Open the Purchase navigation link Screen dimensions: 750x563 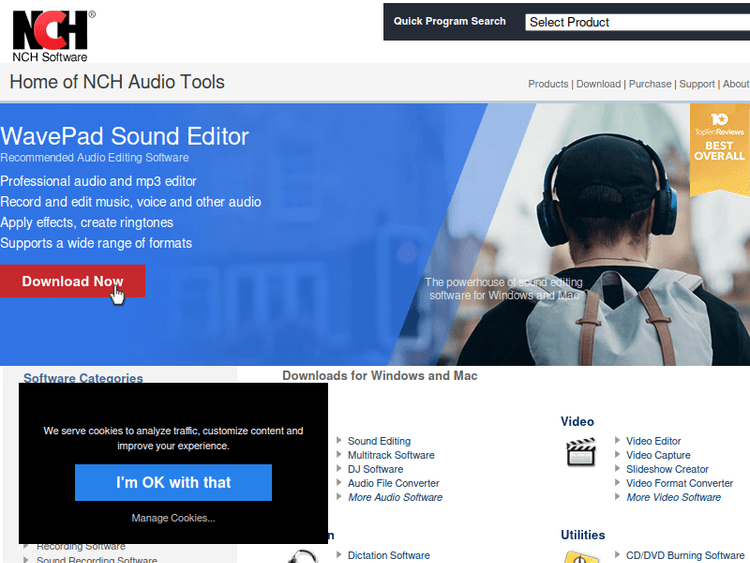point(650,84)
